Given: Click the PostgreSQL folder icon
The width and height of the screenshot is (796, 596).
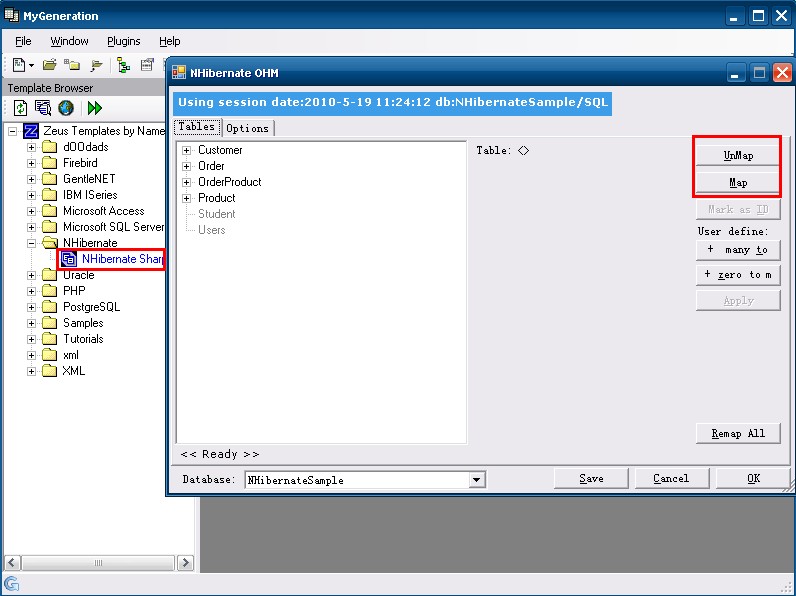Looking at the screenshot, I should [x=49, y=307].
